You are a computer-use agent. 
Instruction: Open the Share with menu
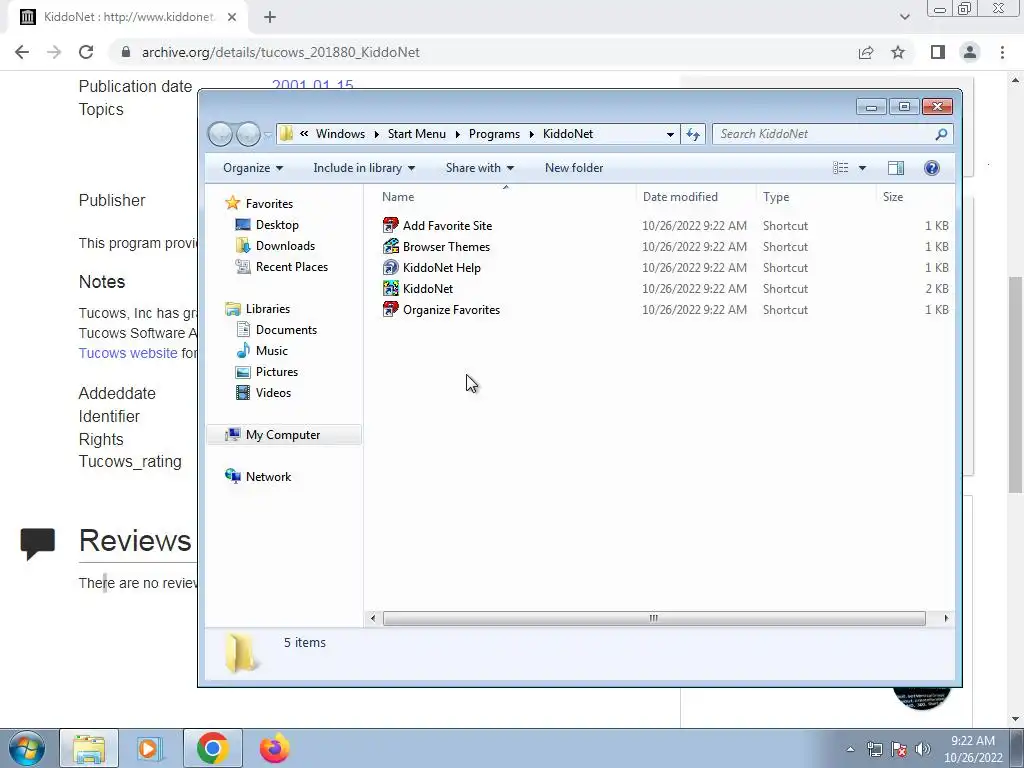pyautogui.click(x=479, y=168)
